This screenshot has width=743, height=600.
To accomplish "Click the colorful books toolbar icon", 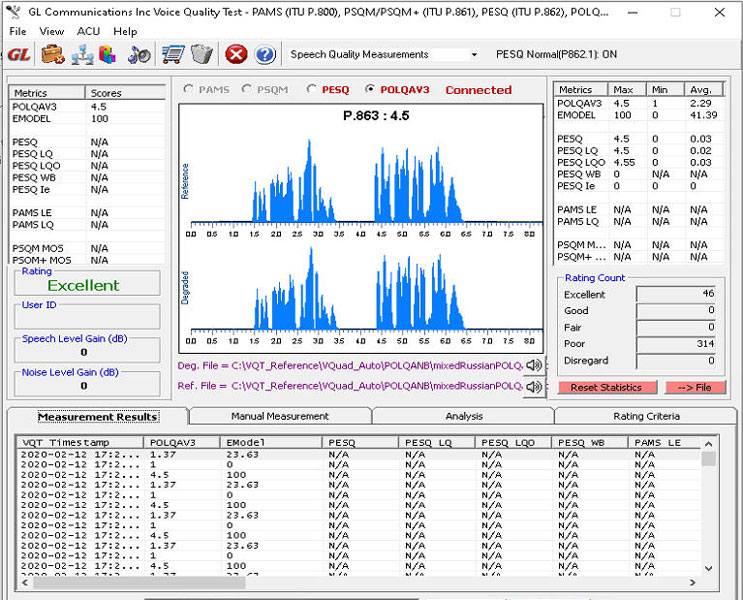I will click(108, 55).
